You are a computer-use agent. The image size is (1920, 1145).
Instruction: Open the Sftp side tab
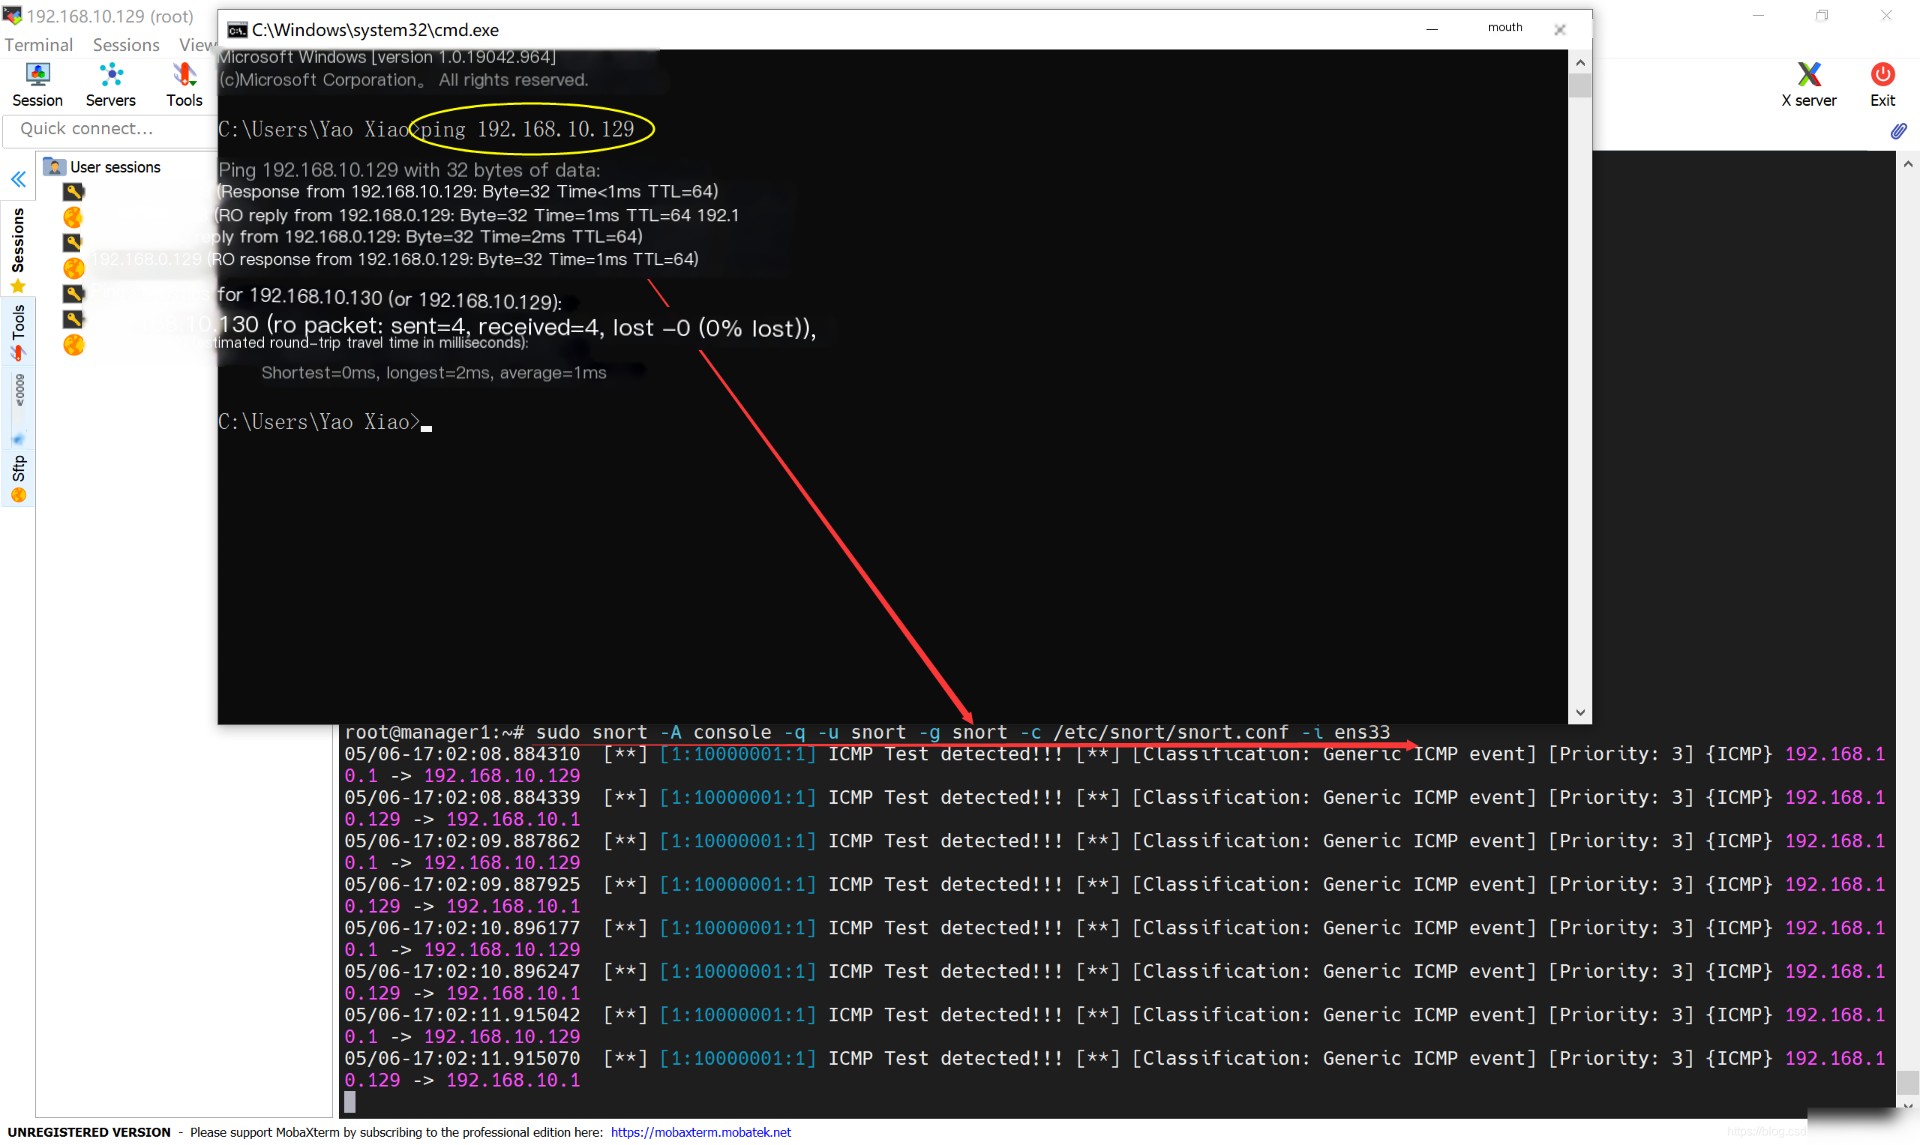[18, 470]
